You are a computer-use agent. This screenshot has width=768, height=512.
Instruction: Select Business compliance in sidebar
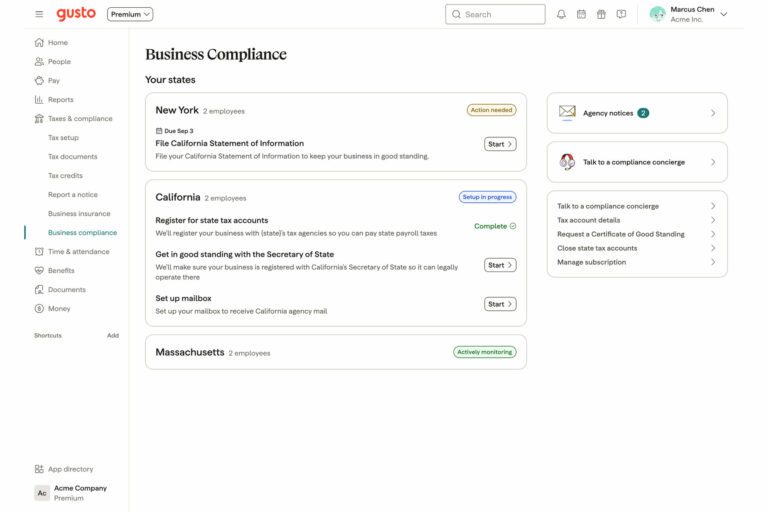[82, 233]
